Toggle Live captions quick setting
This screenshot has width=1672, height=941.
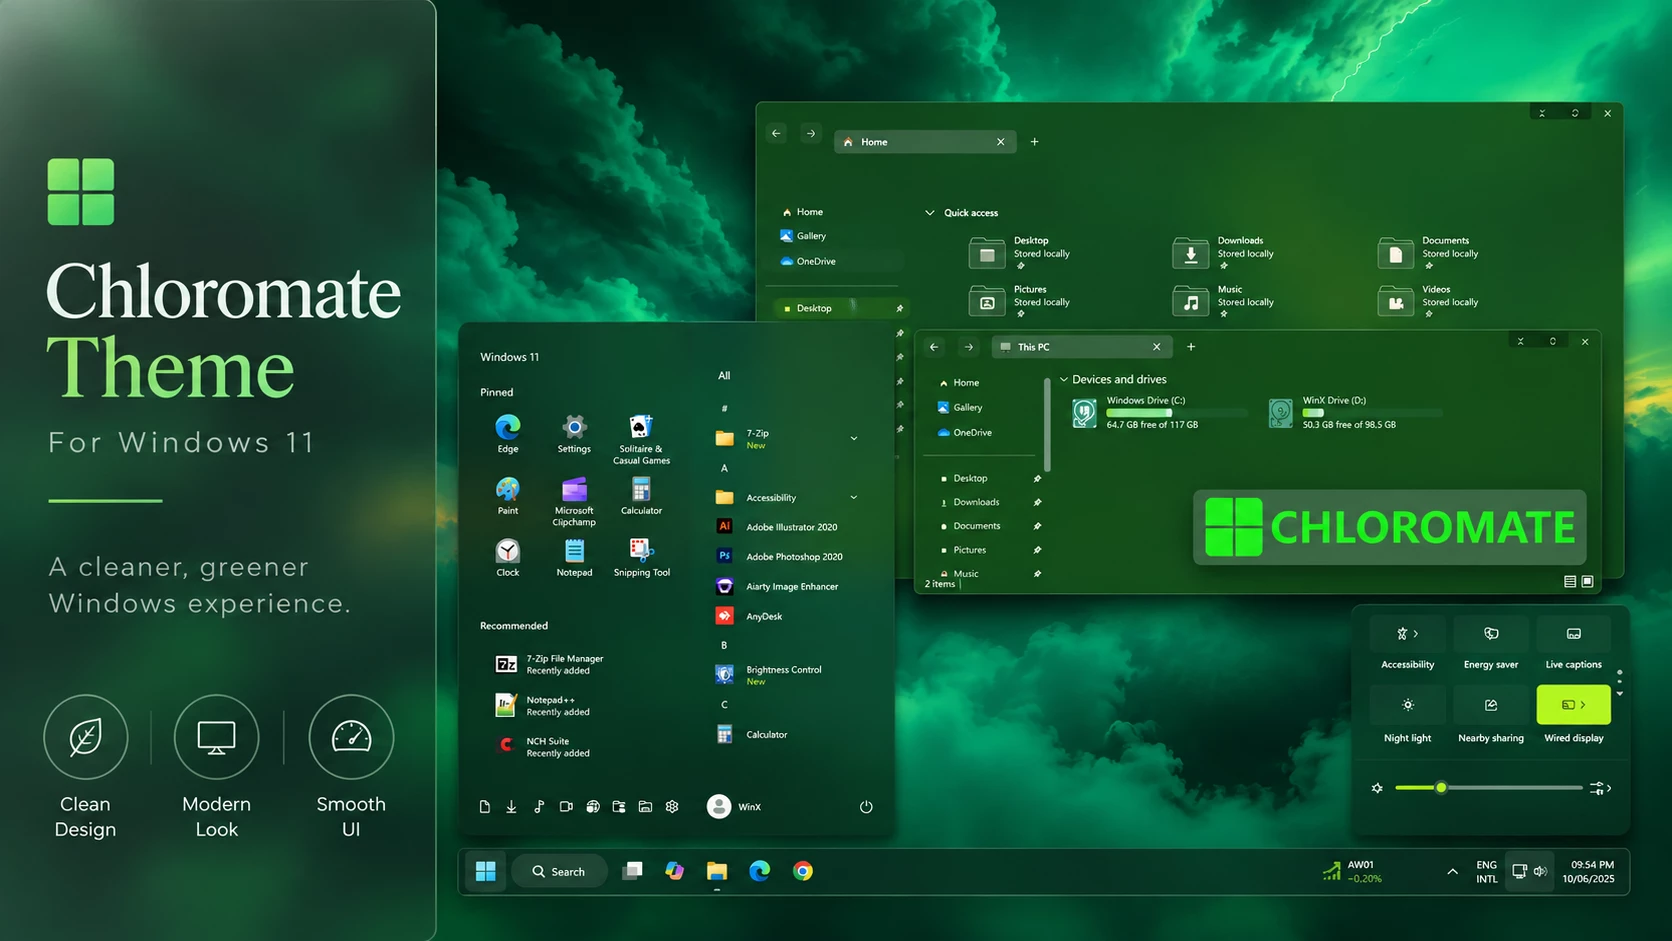click(x=1574, y=634)
